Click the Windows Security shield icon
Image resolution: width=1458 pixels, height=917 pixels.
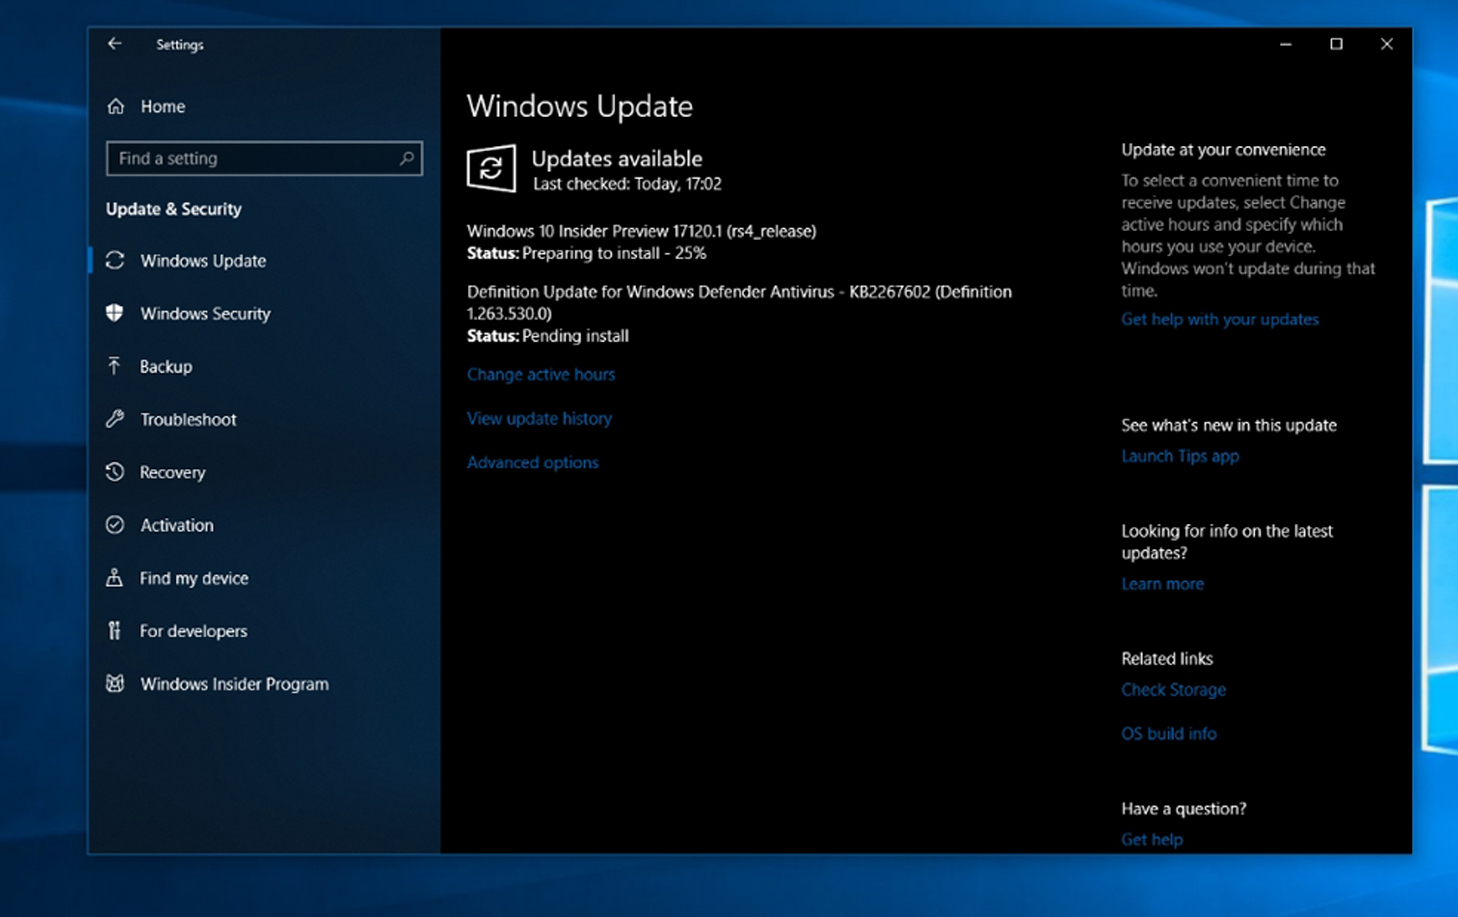(115, 313)
